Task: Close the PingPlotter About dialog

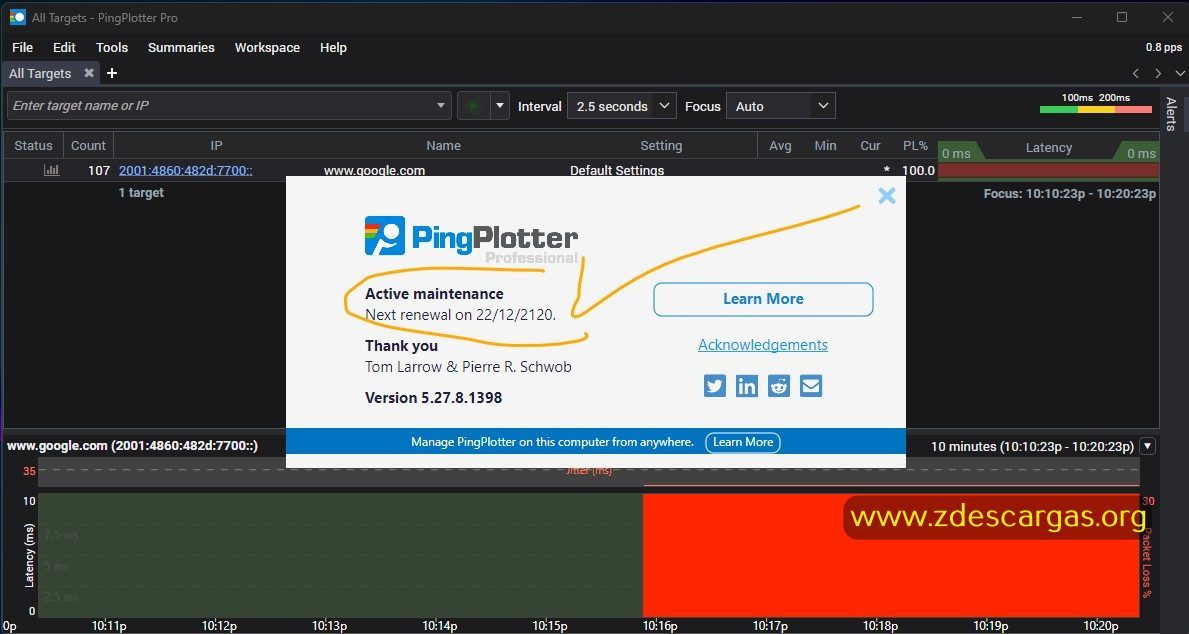Action: [x=886, y=196]
